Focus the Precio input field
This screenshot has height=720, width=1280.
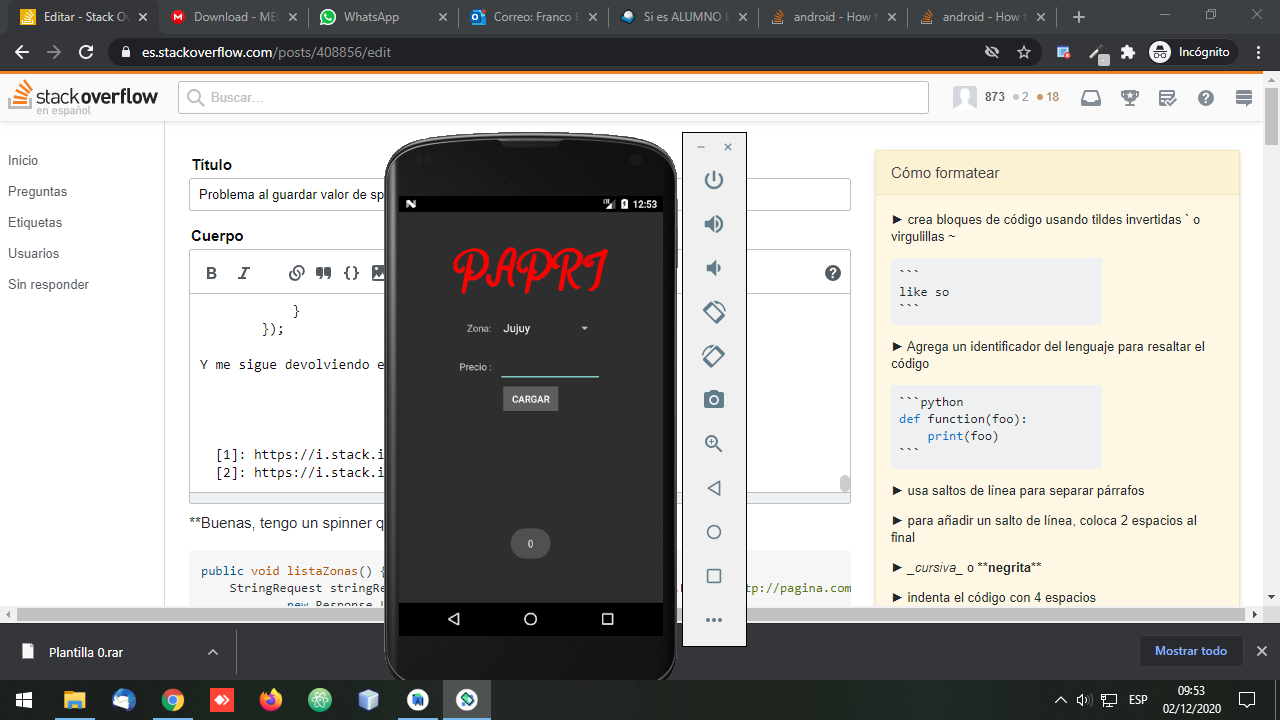pos(550,366)
